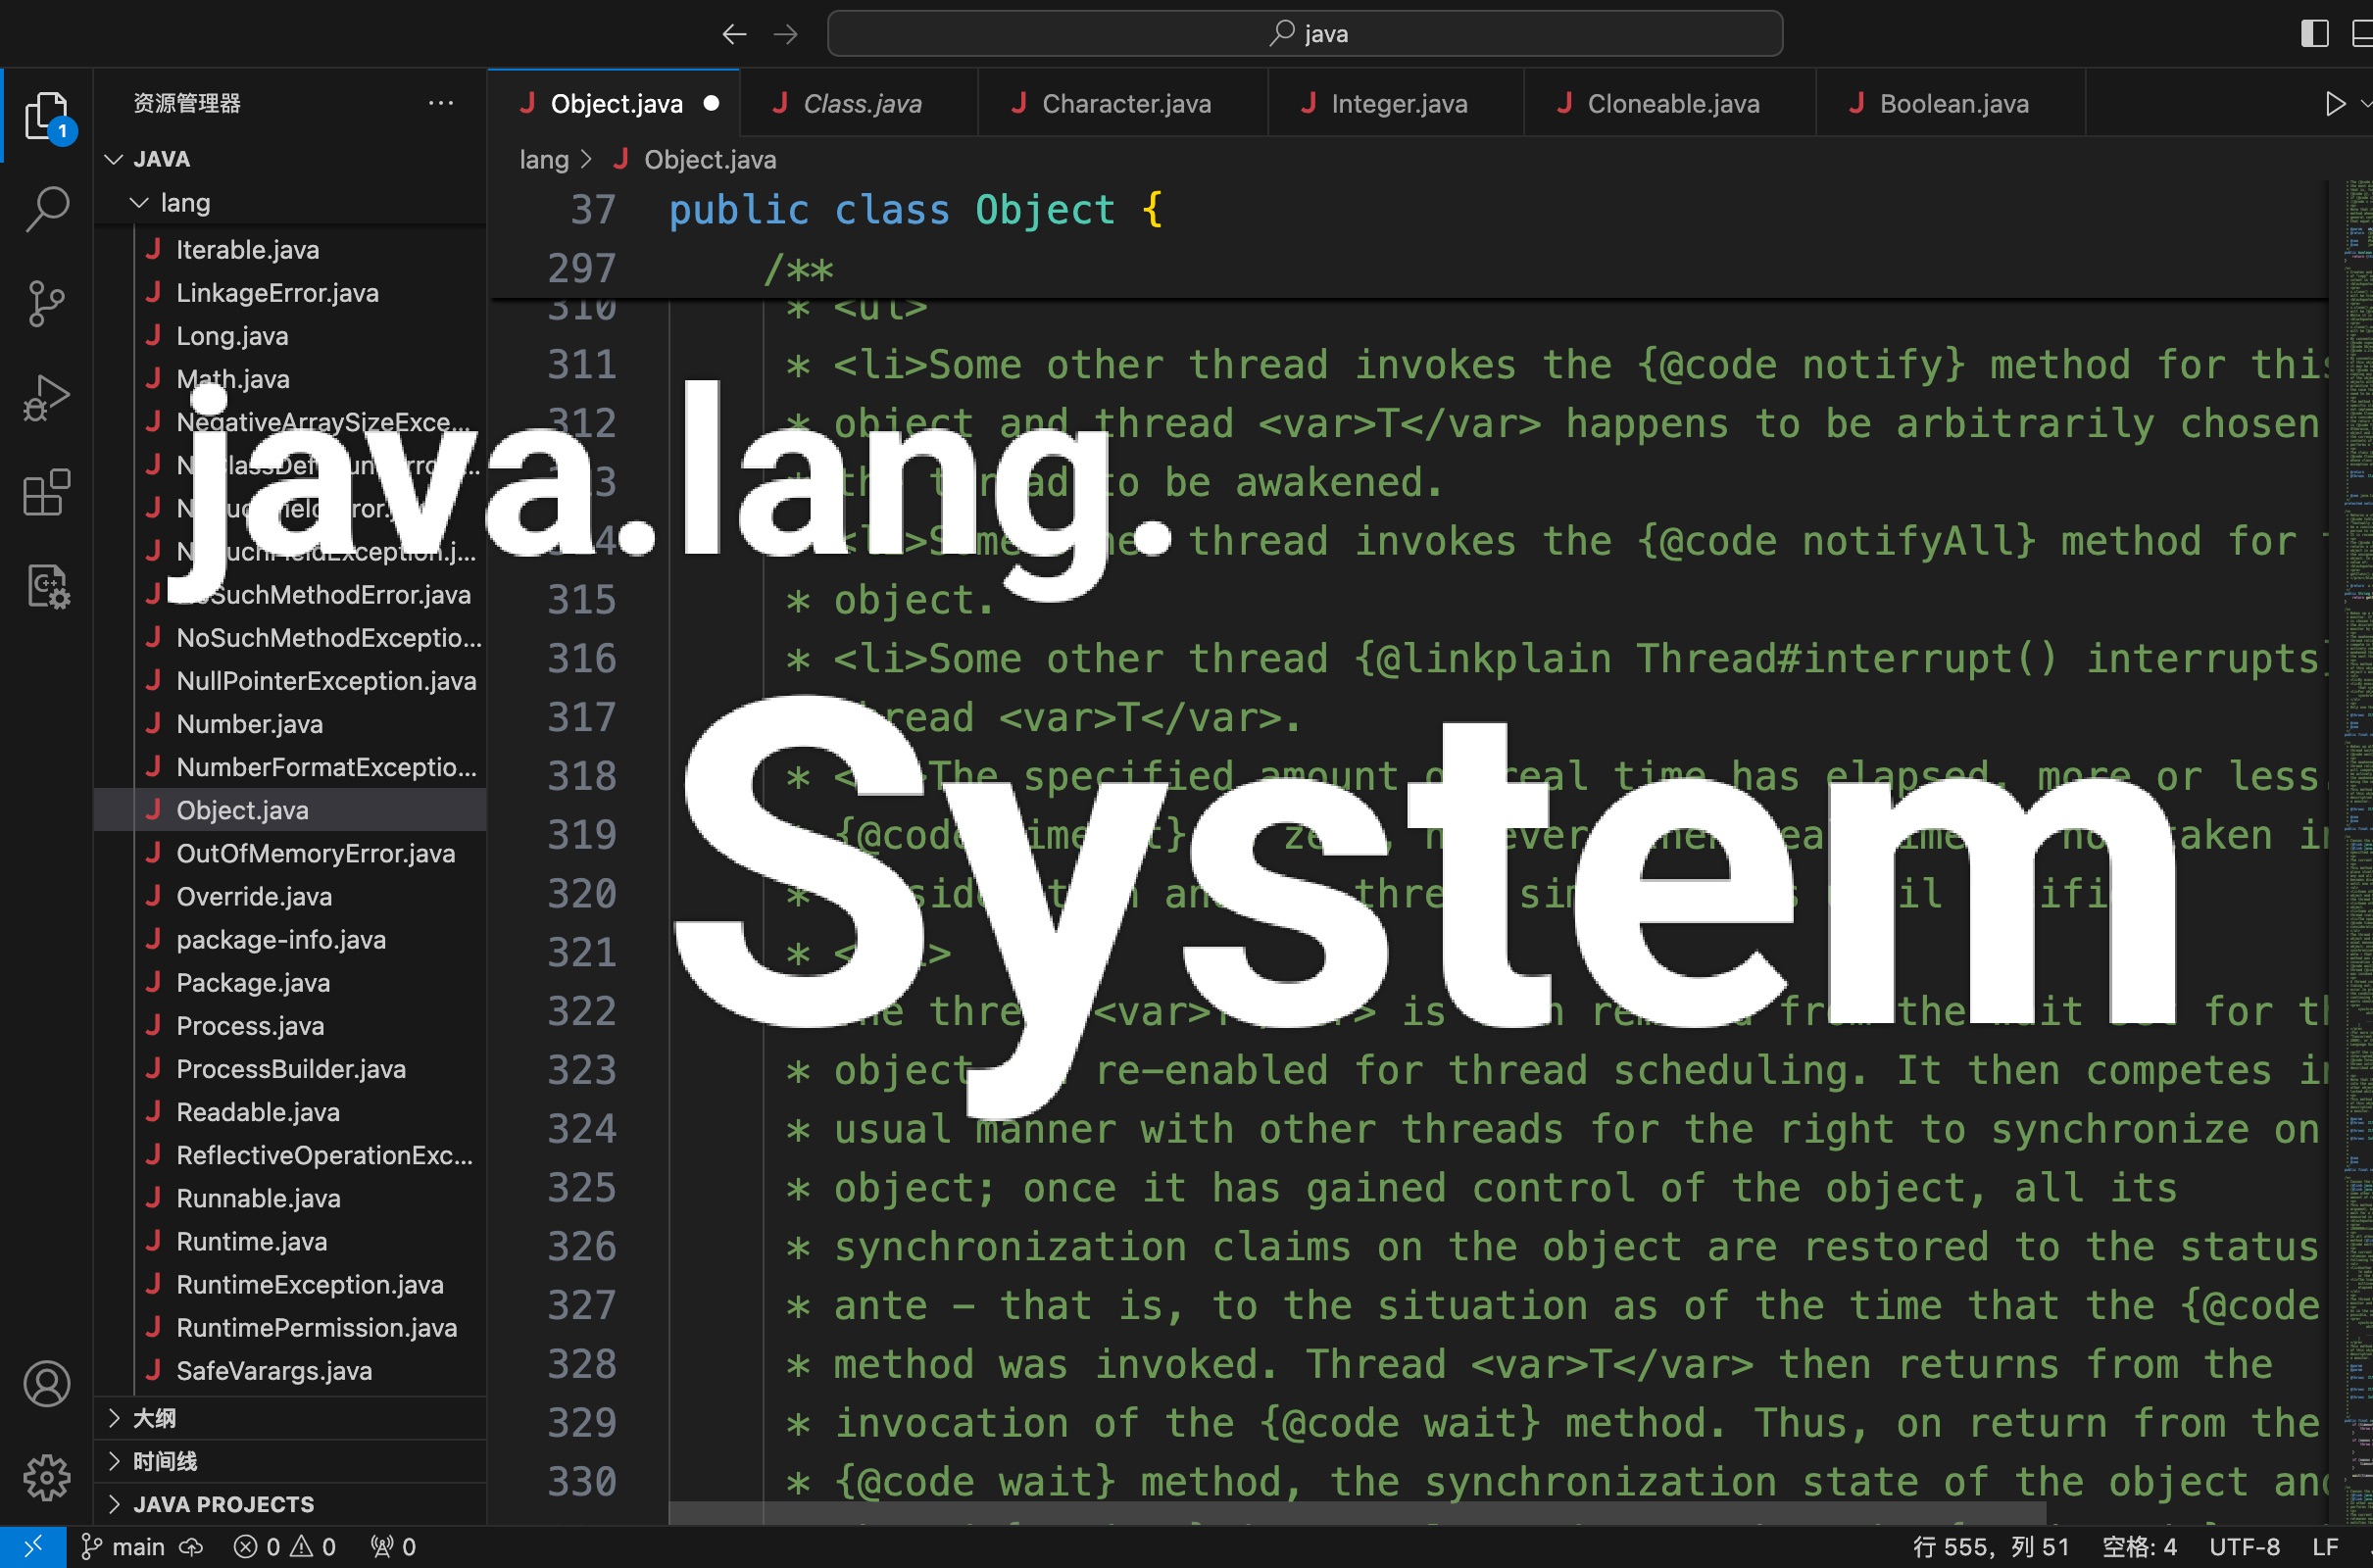
Task: Expand the 时间线 timeline section
Action: click(290, 1461)
